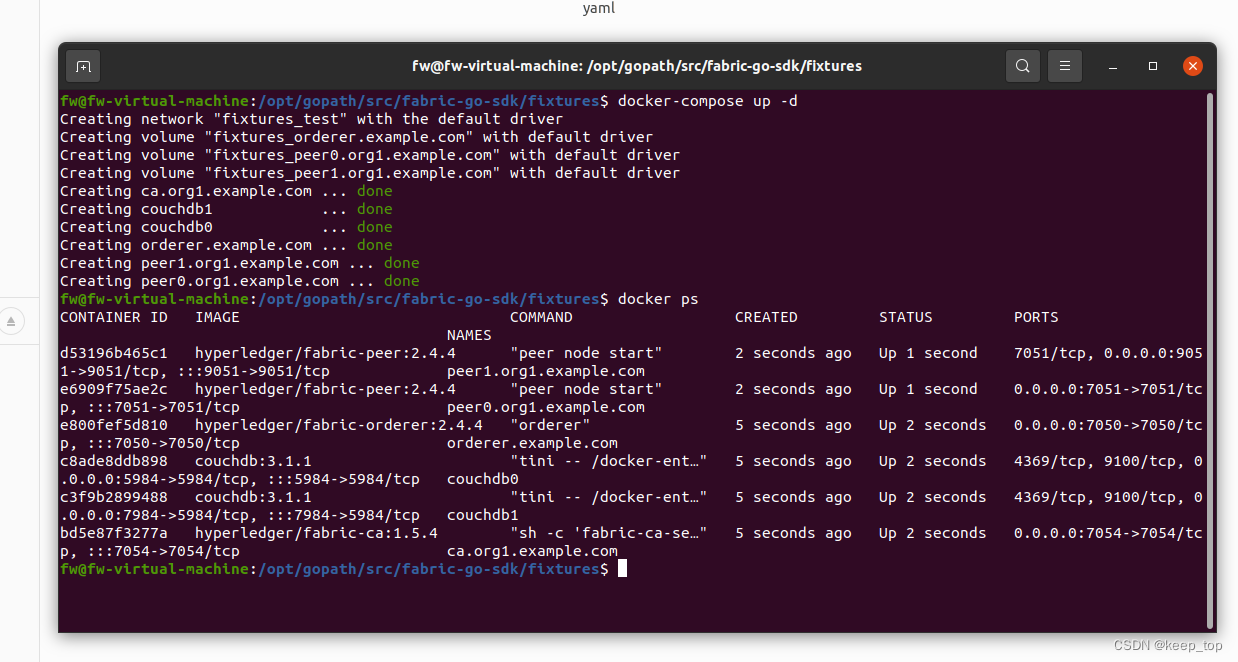Open a new terminal tab

point(83,66)
